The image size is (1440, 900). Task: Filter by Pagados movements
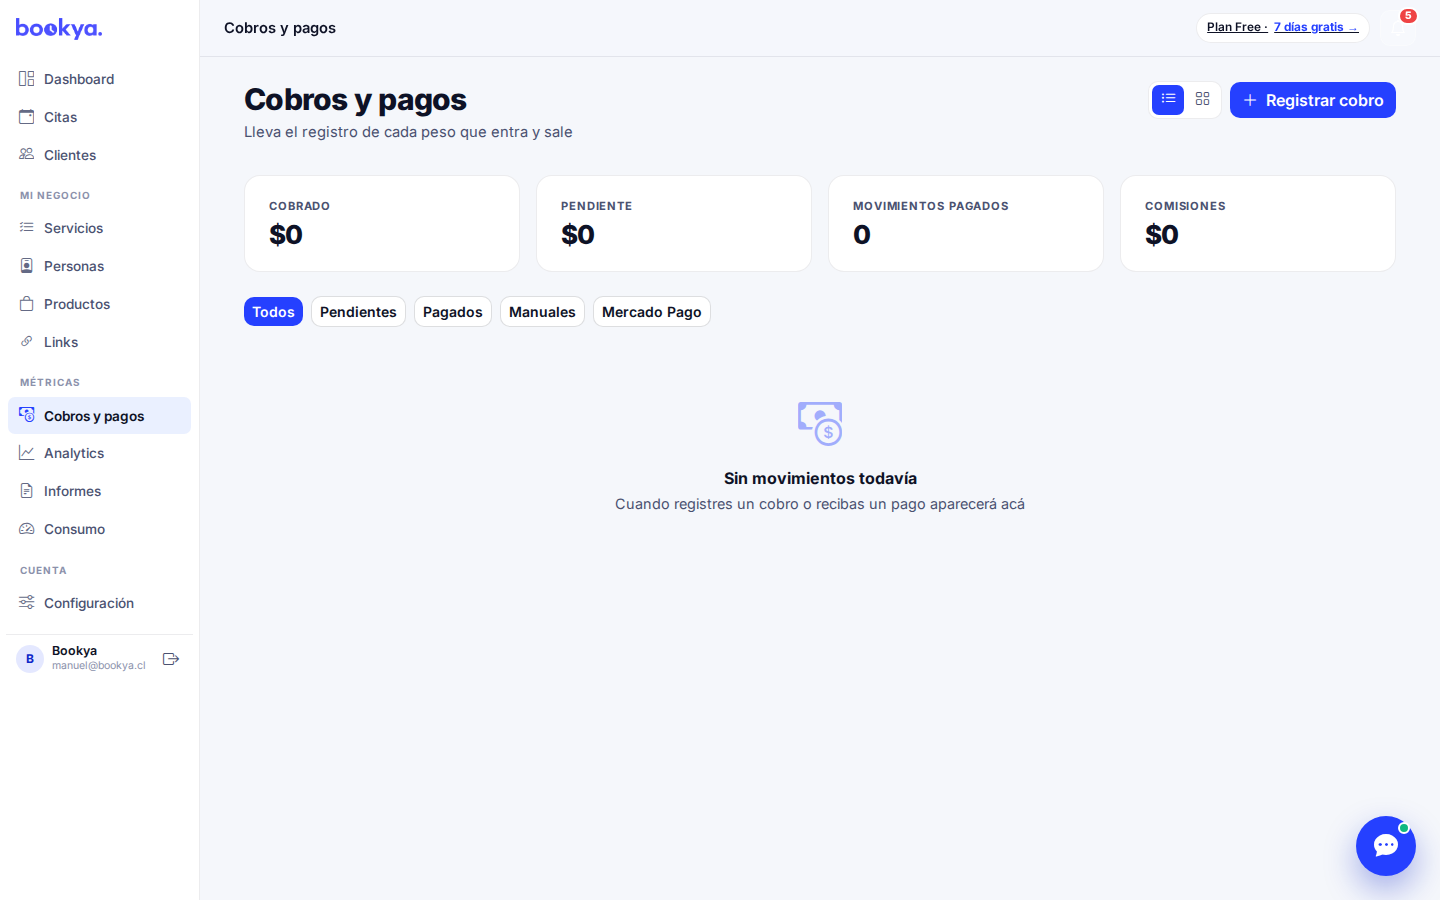pyautogui.click(x=453, y=312)
